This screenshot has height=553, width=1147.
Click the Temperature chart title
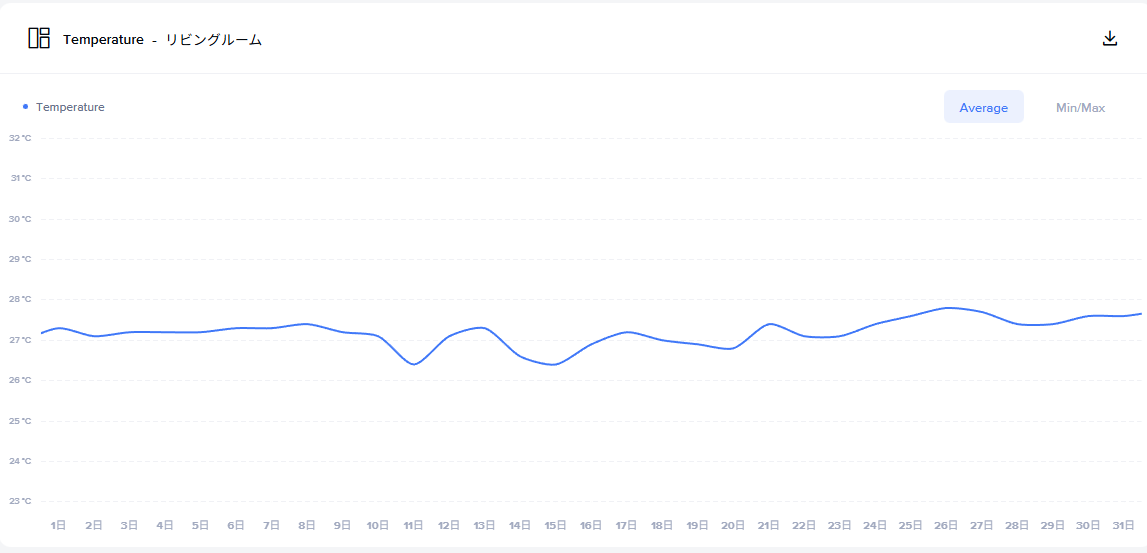103,40
